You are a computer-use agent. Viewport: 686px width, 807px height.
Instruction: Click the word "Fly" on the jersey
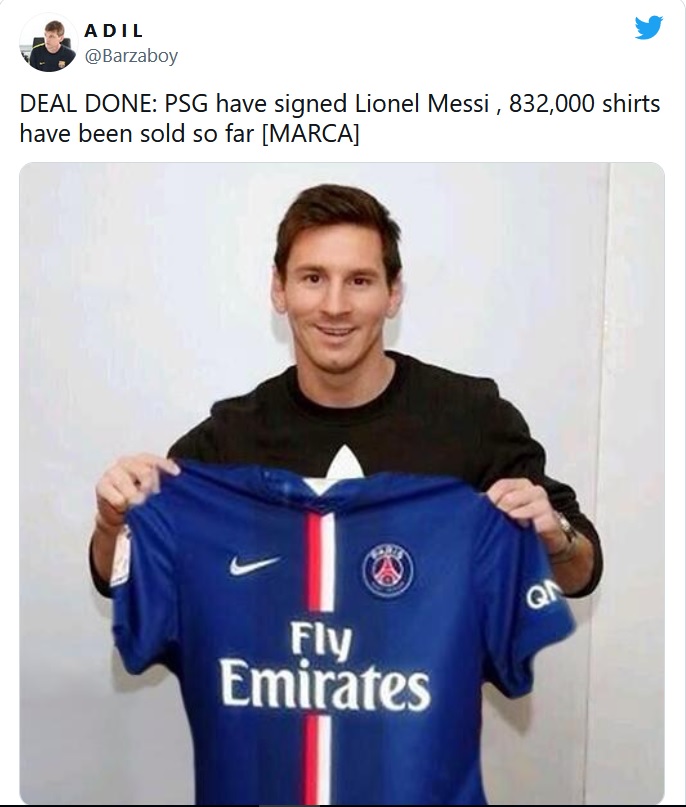click(321, 641)
